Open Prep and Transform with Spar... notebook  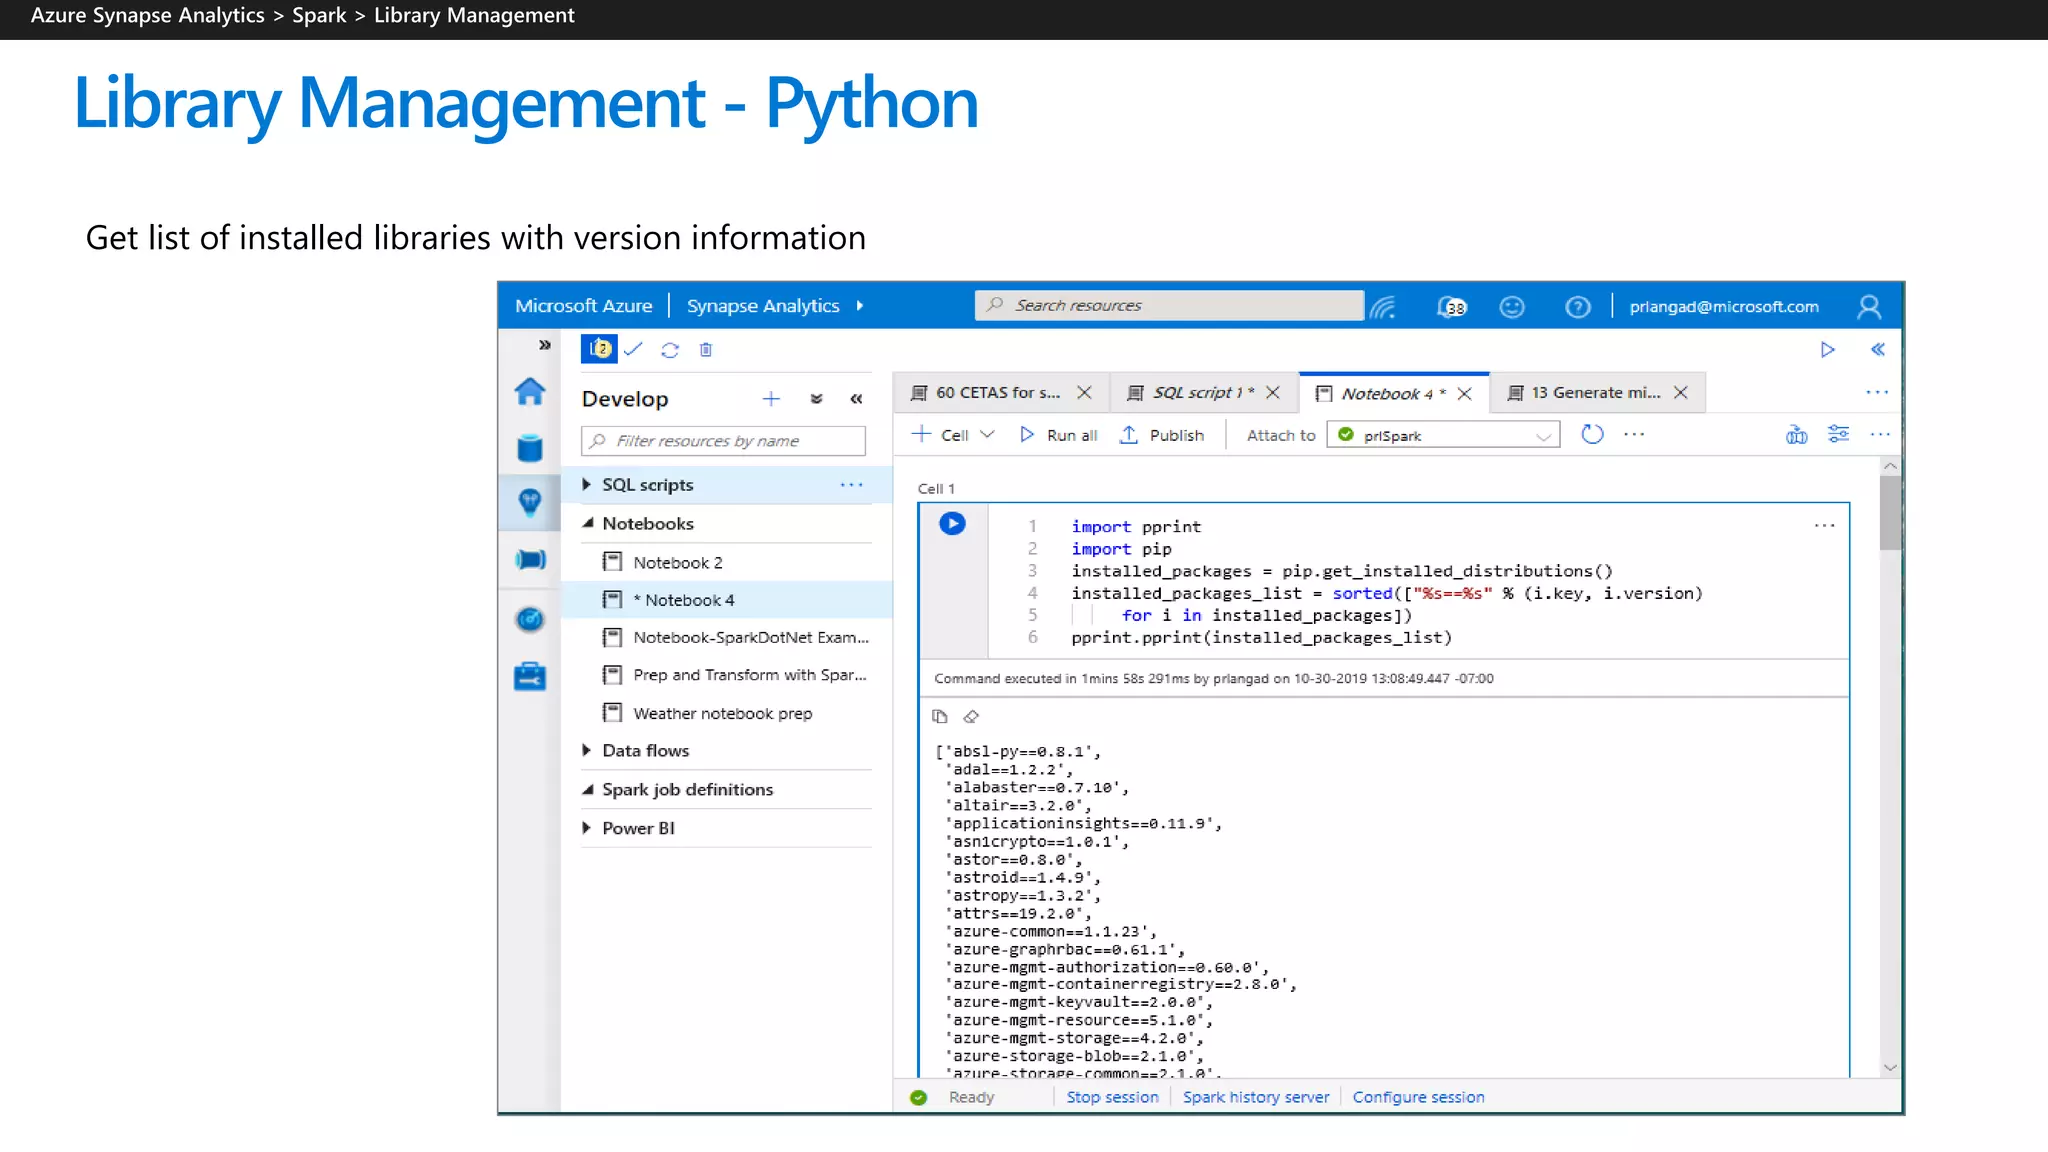pyautogui.click(x=735, y=675)
